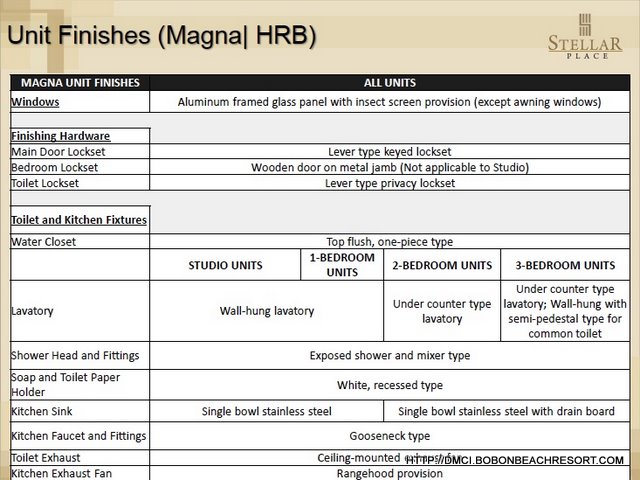This screenshot has height=480, width=640.
Task: Click the 3-BEDROOM UNITS column header
Action: pos(565,265)
